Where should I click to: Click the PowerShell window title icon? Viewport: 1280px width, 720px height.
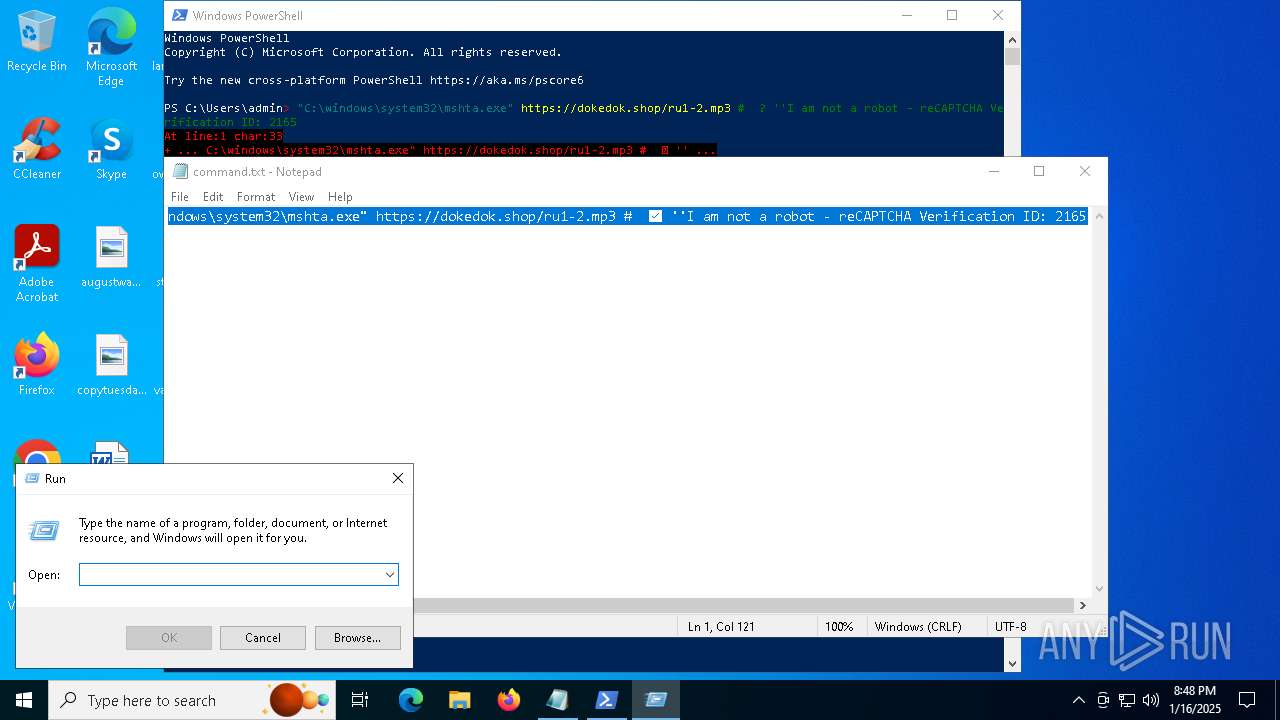(x=179, y=15)
